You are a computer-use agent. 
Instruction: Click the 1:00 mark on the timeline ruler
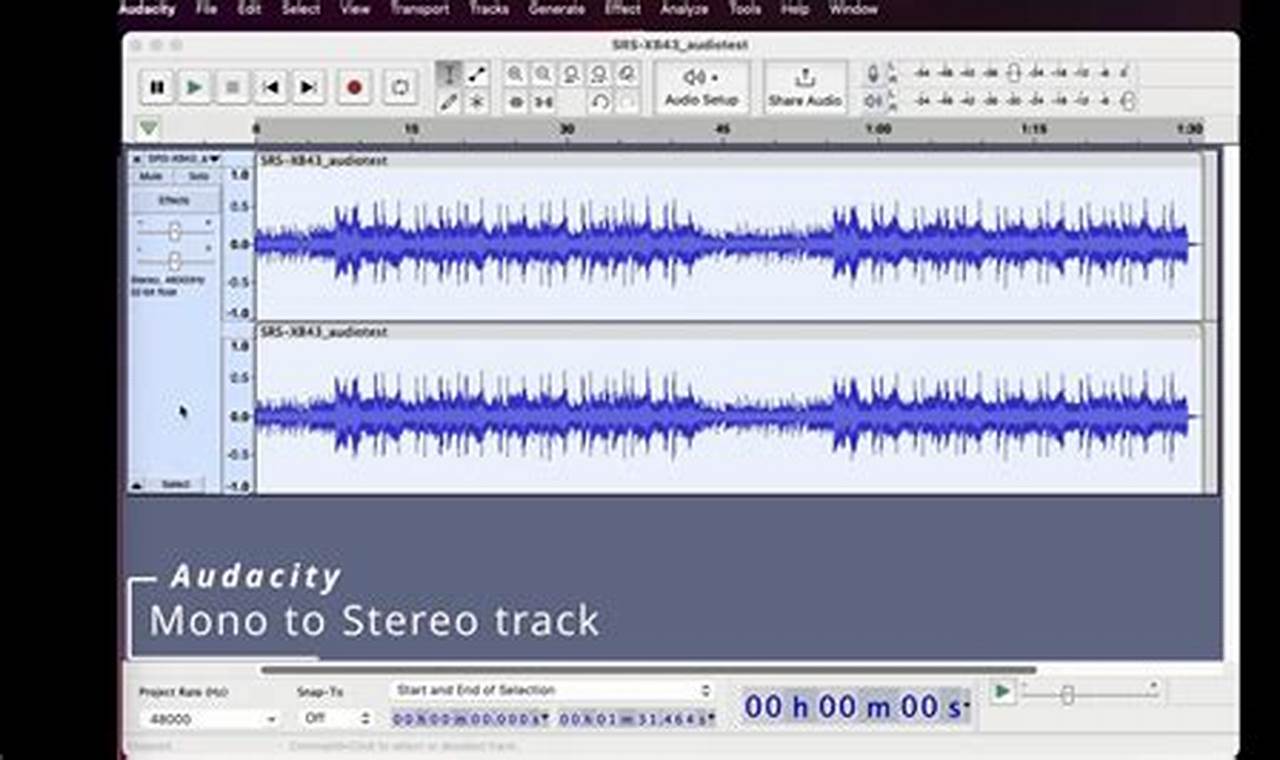878,129
